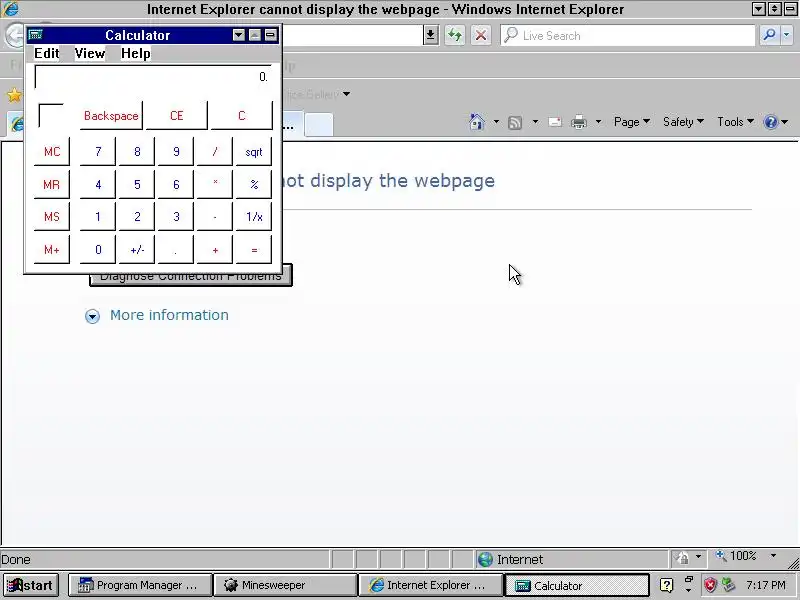
Task: Open the Calculator Edit menu
Action: [46, 53]
